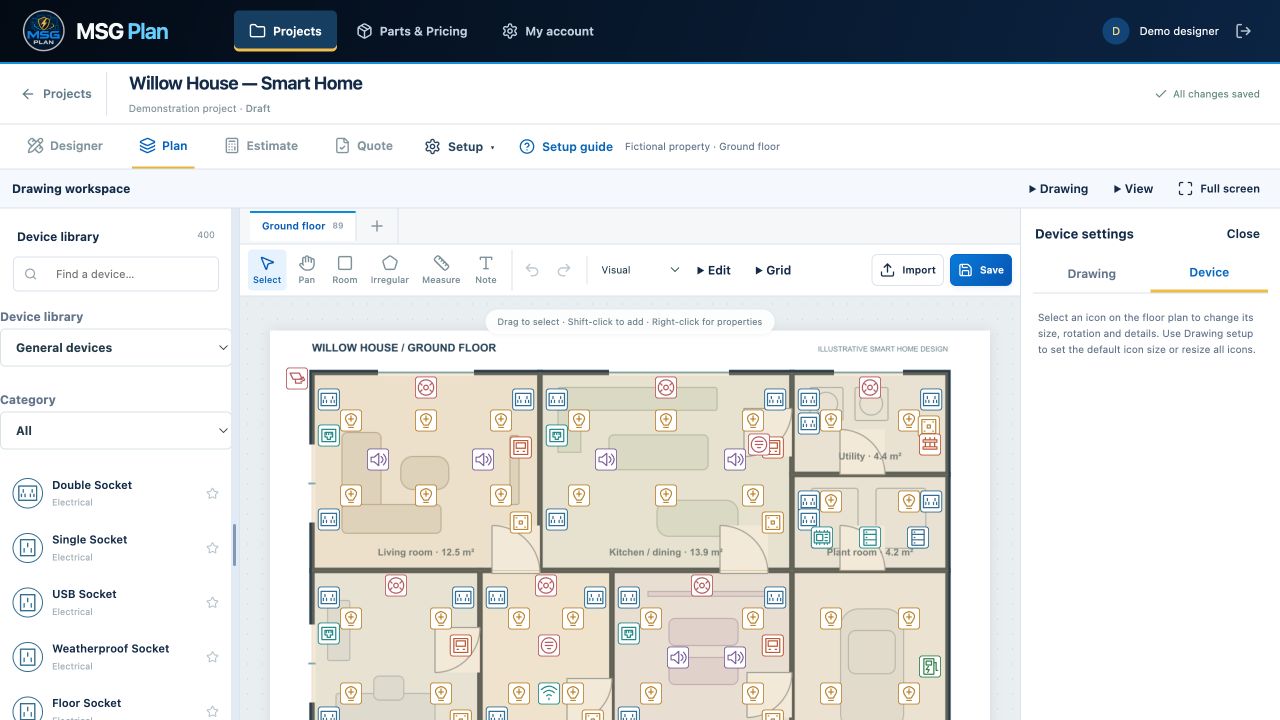The width and height of the screenshot is (1280, 720).
Task: Save the drawing
Action: click(981, 270)
